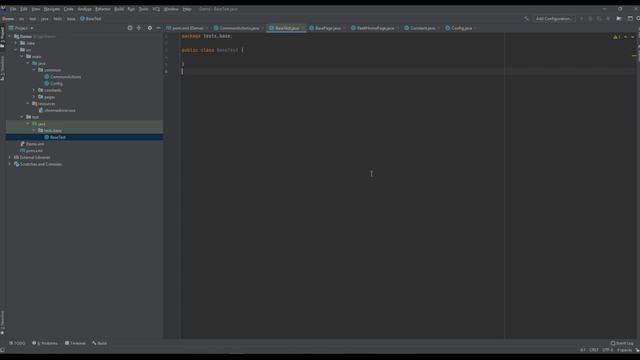Collapse the resources folder

click(28, 104)
